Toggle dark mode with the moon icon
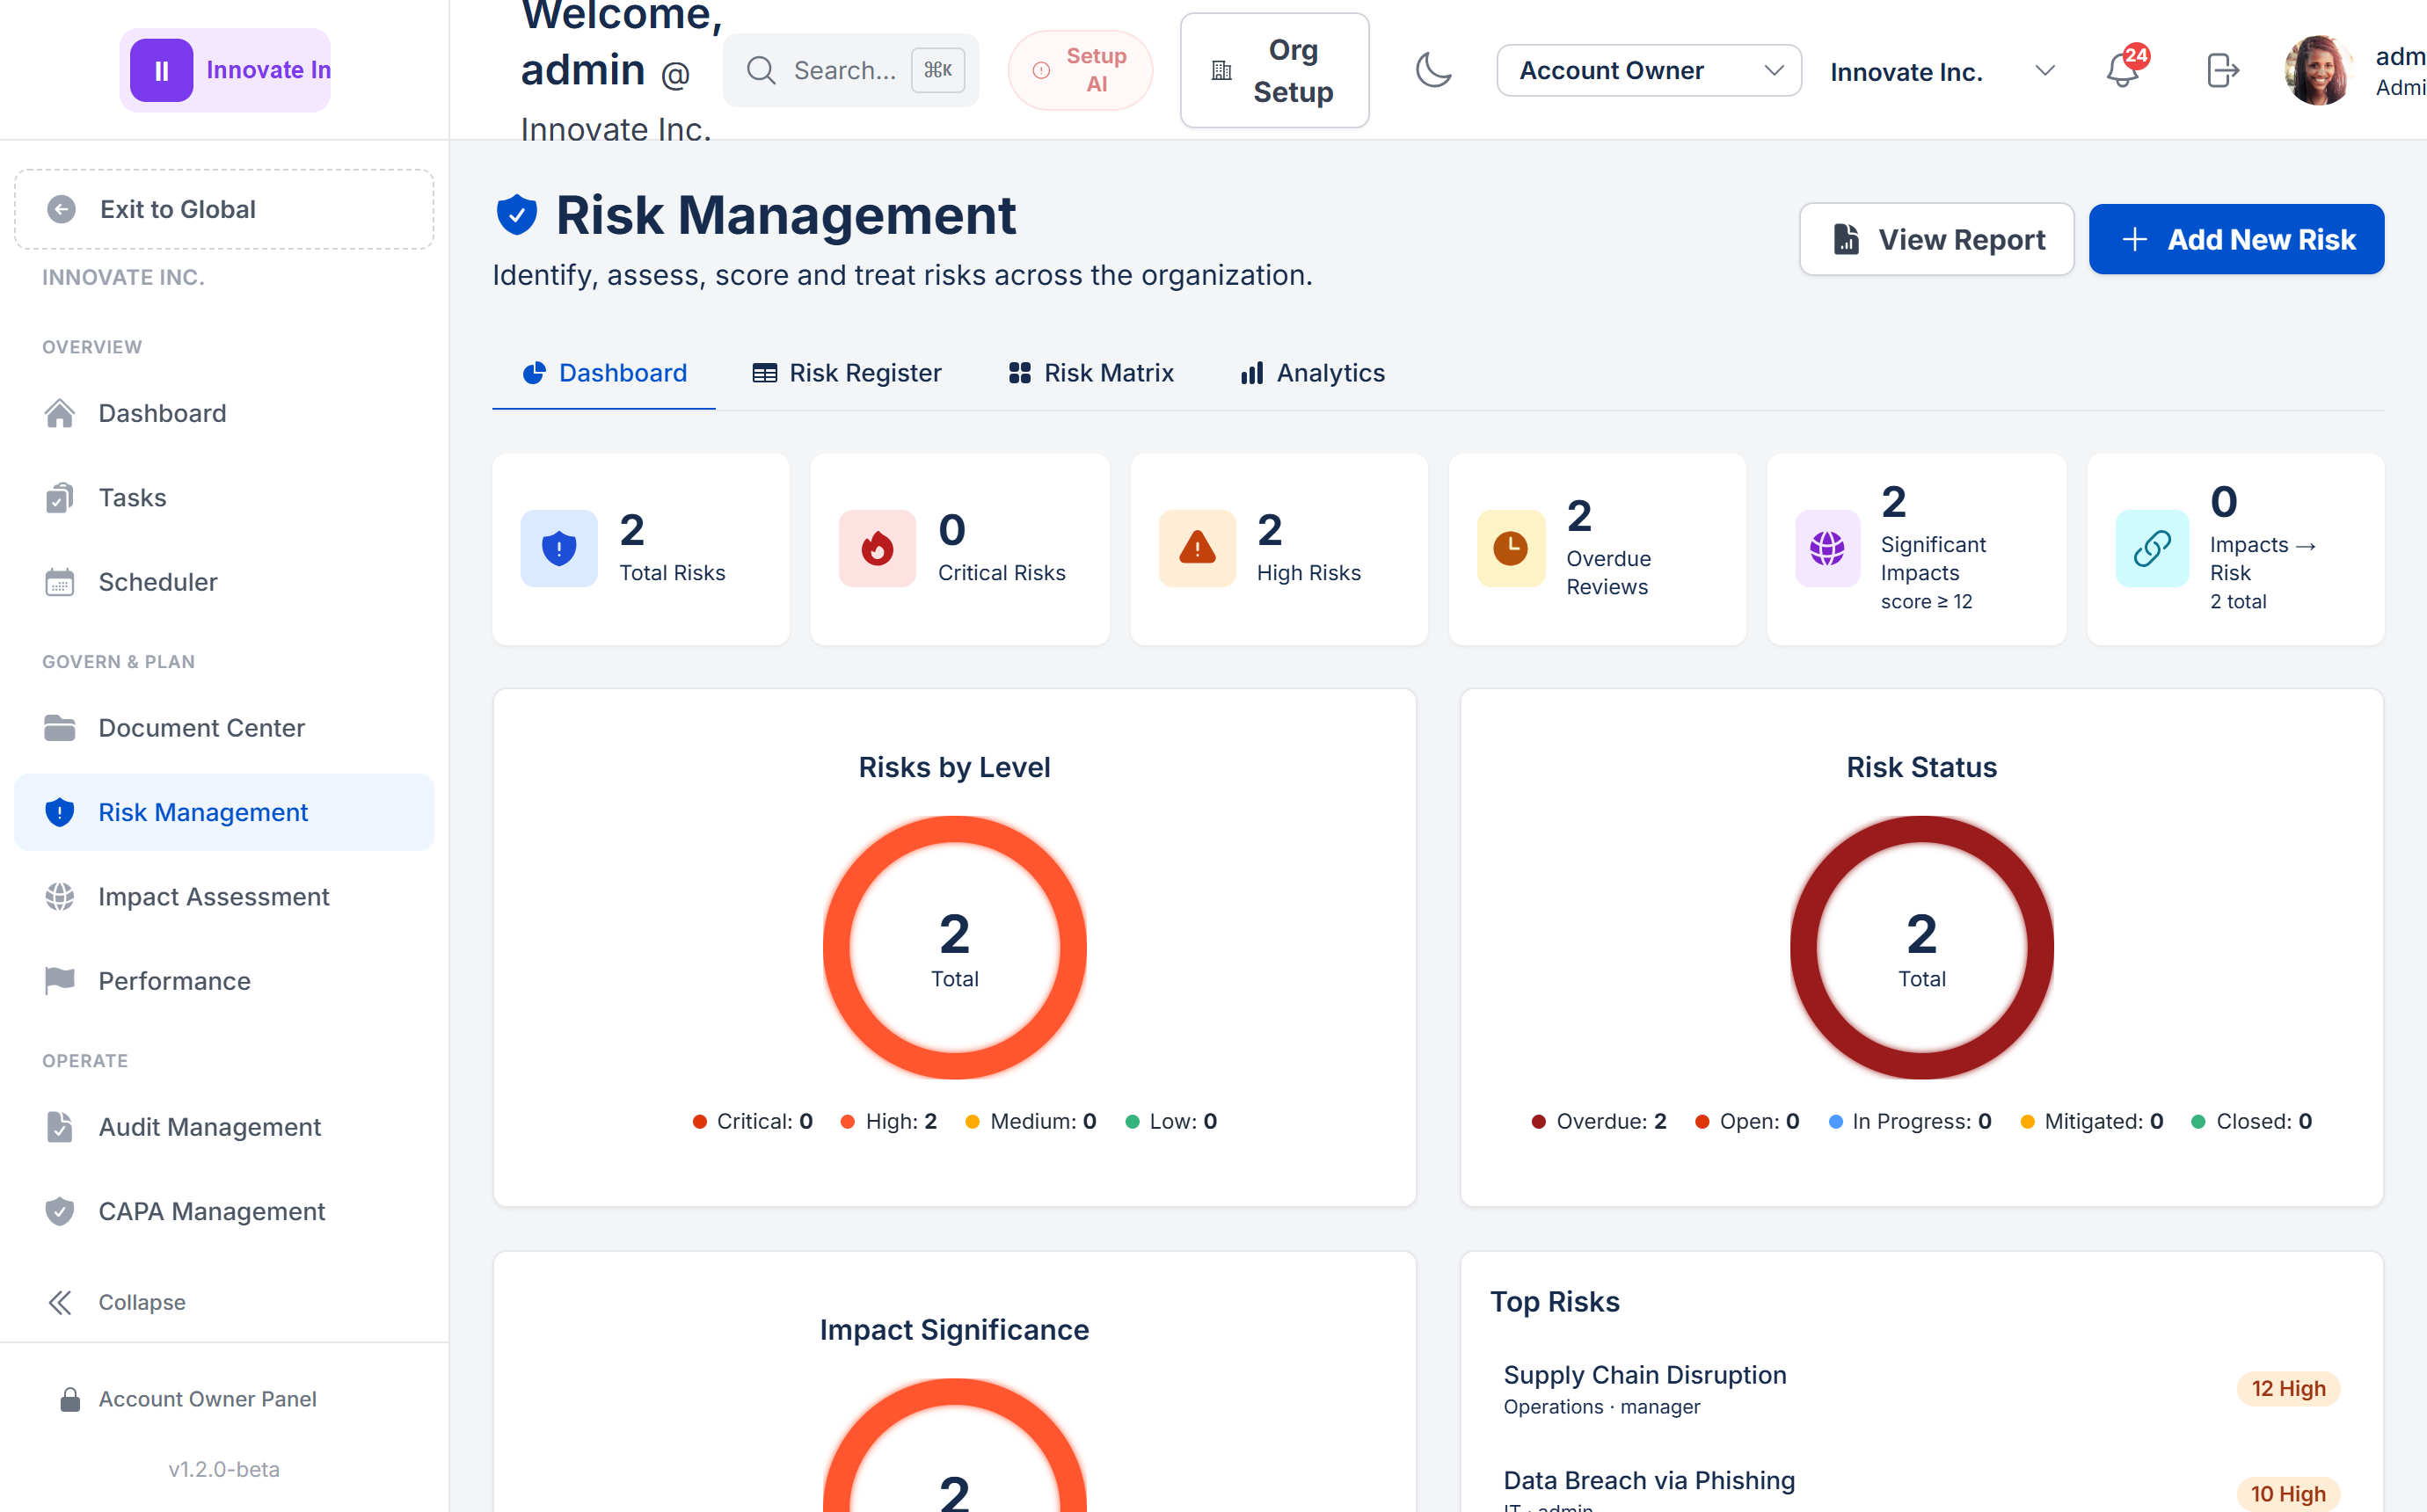This screenshot has width=2427, height=1512. click(1433, 70)
